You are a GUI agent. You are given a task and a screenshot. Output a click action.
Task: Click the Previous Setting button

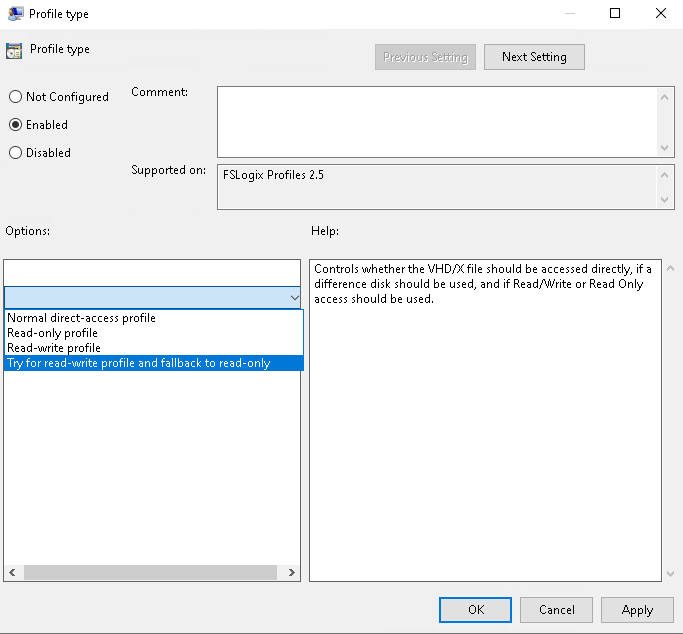(425, 57)
